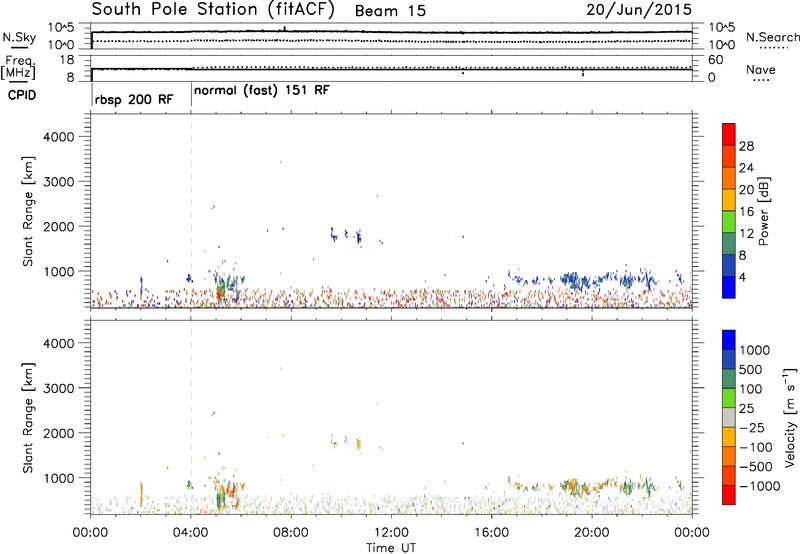Image resolution: width=800 pixels, height=554 pixels.
Task: Click the Velocity segment between -1000 and -500
Action: tap(729, 475)
